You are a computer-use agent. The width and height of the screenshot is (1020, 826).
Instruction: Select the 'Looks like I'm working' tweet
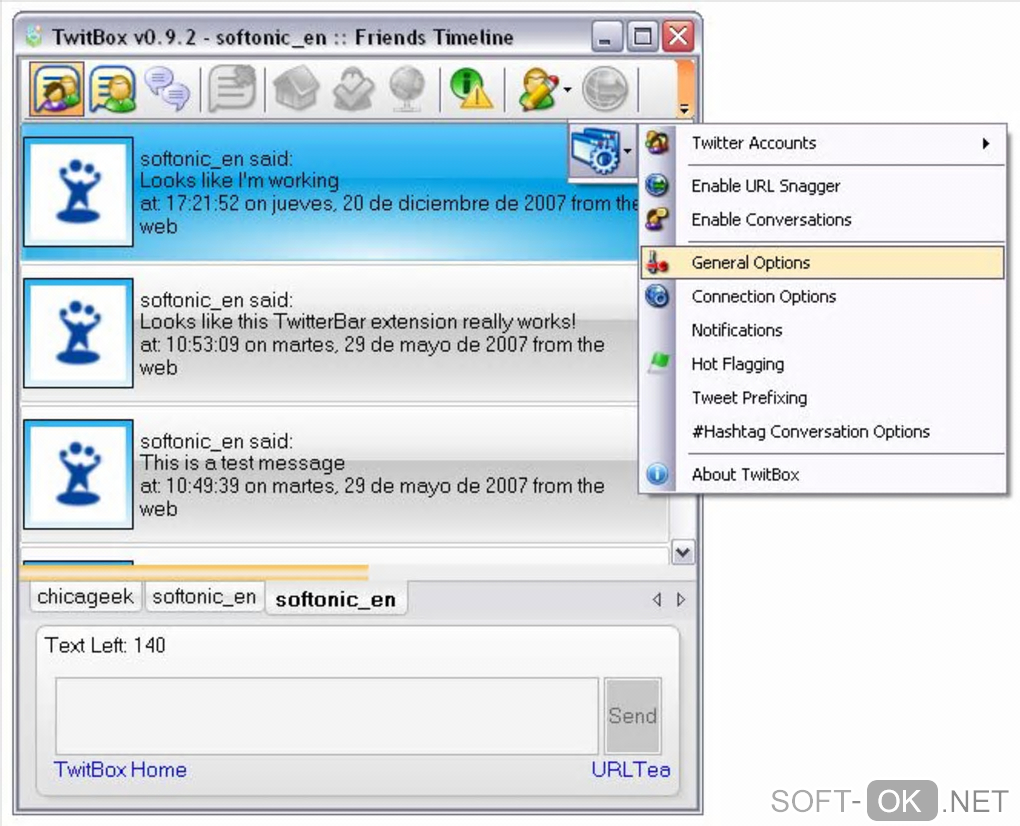click(329, 192)
